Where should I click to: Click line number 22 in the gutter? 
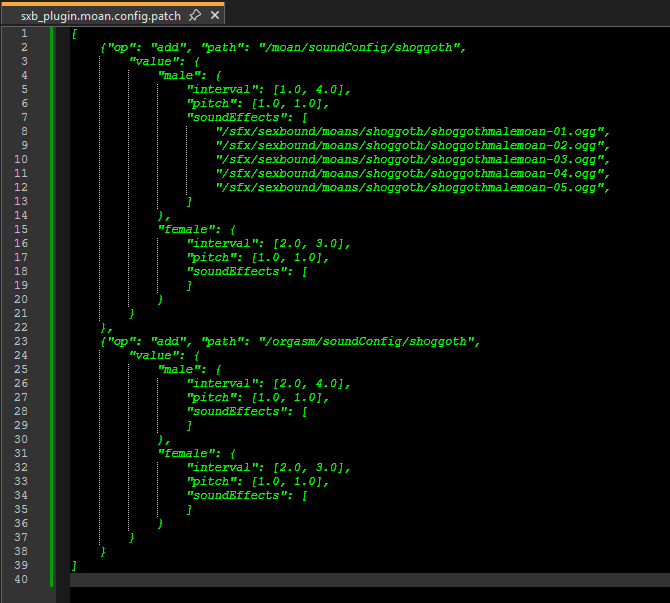point(21,327)
